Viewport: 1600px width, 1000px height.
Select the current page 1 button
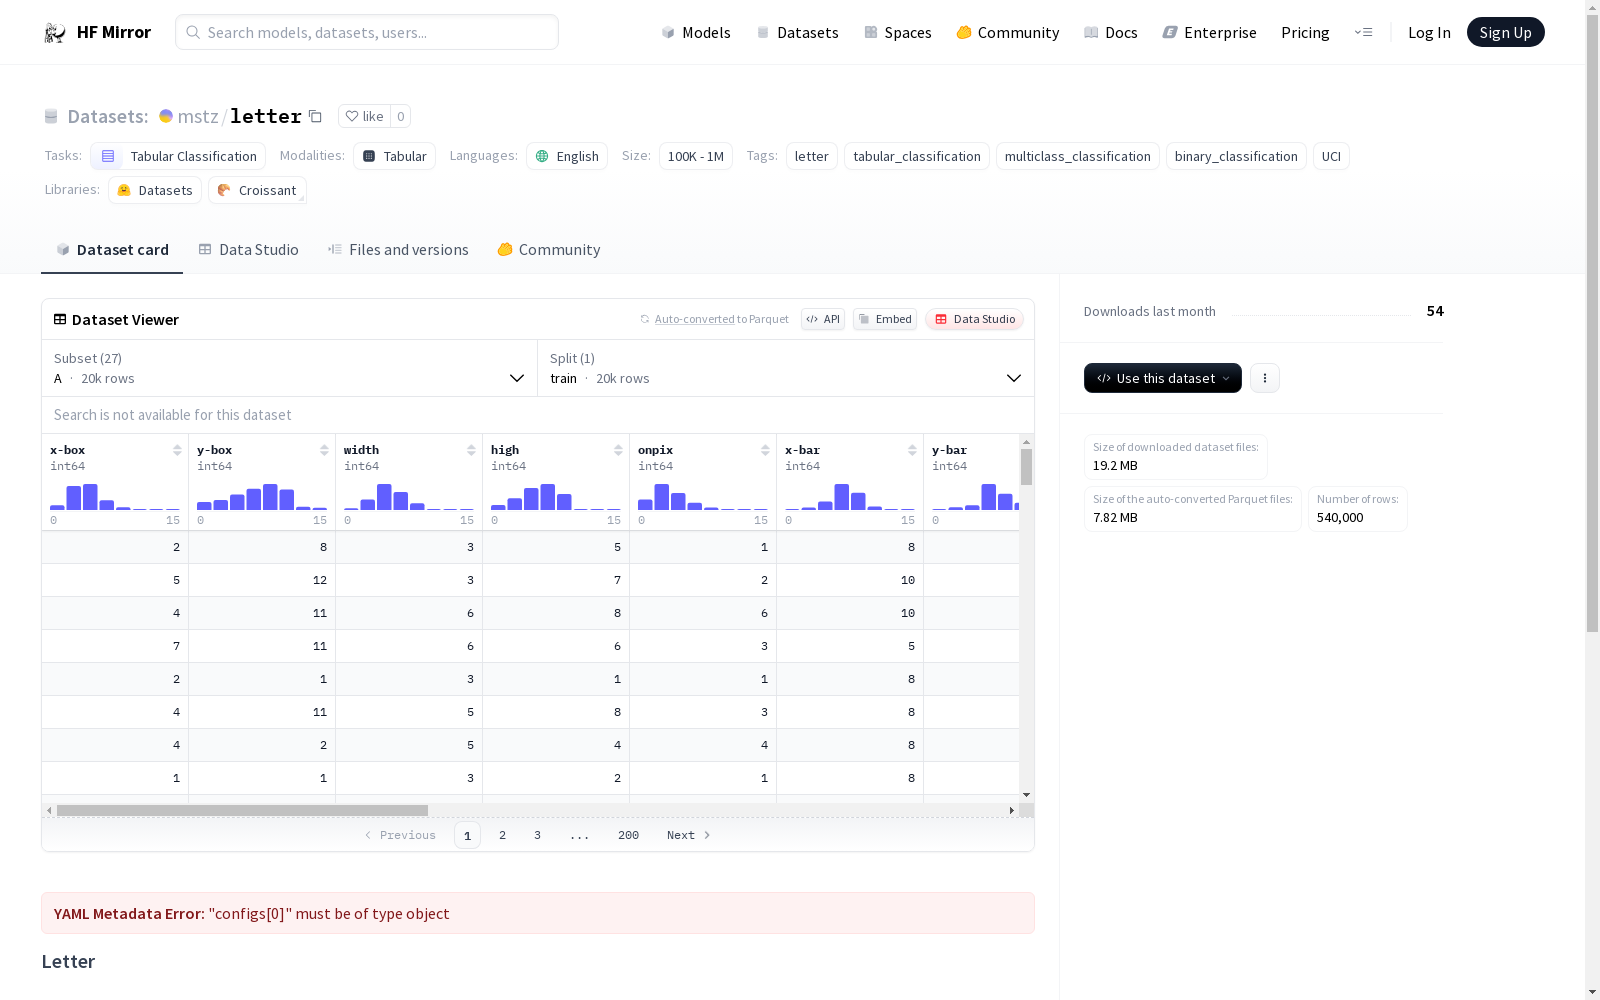[467, 835]
